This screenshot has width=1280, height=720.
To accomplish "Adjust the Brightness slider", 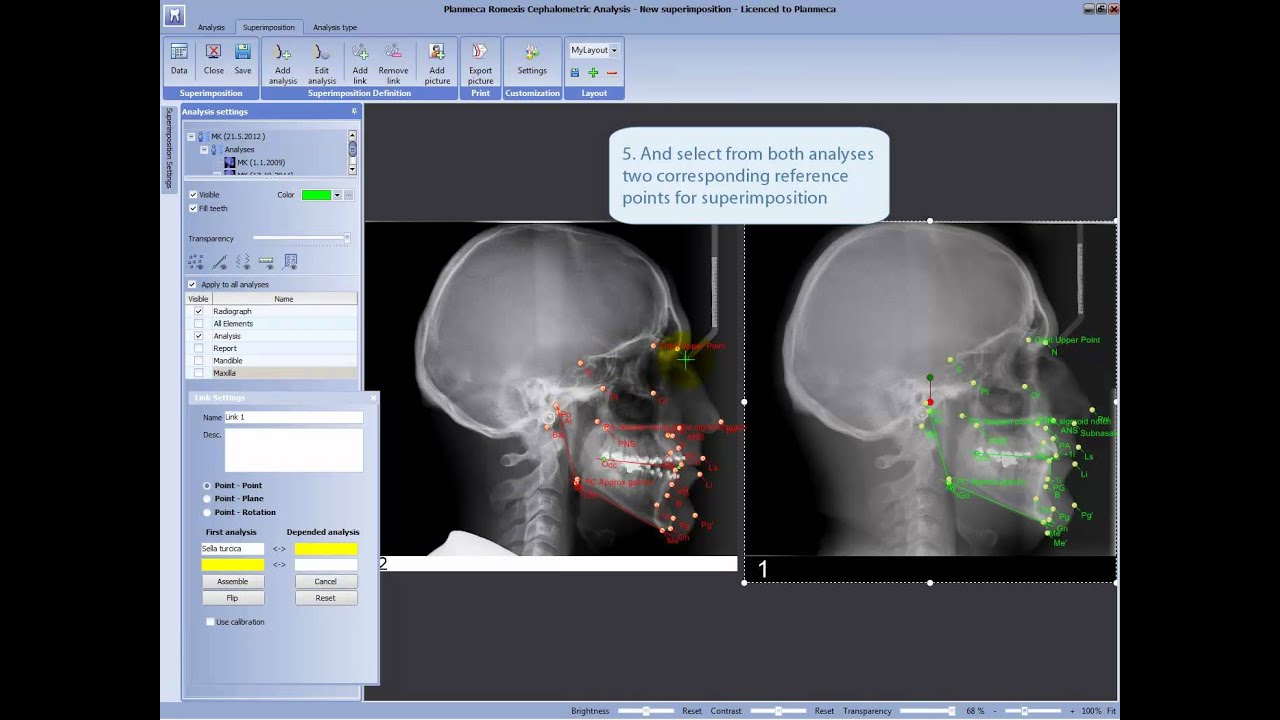I will [x=646, y=711].
